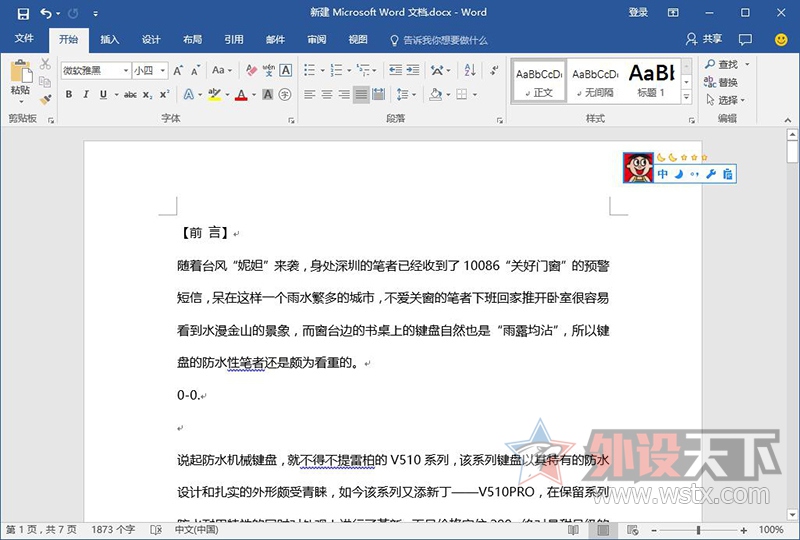
Task: Click the Clear Formatting eraser icon
Action: [x=252, y=70]
